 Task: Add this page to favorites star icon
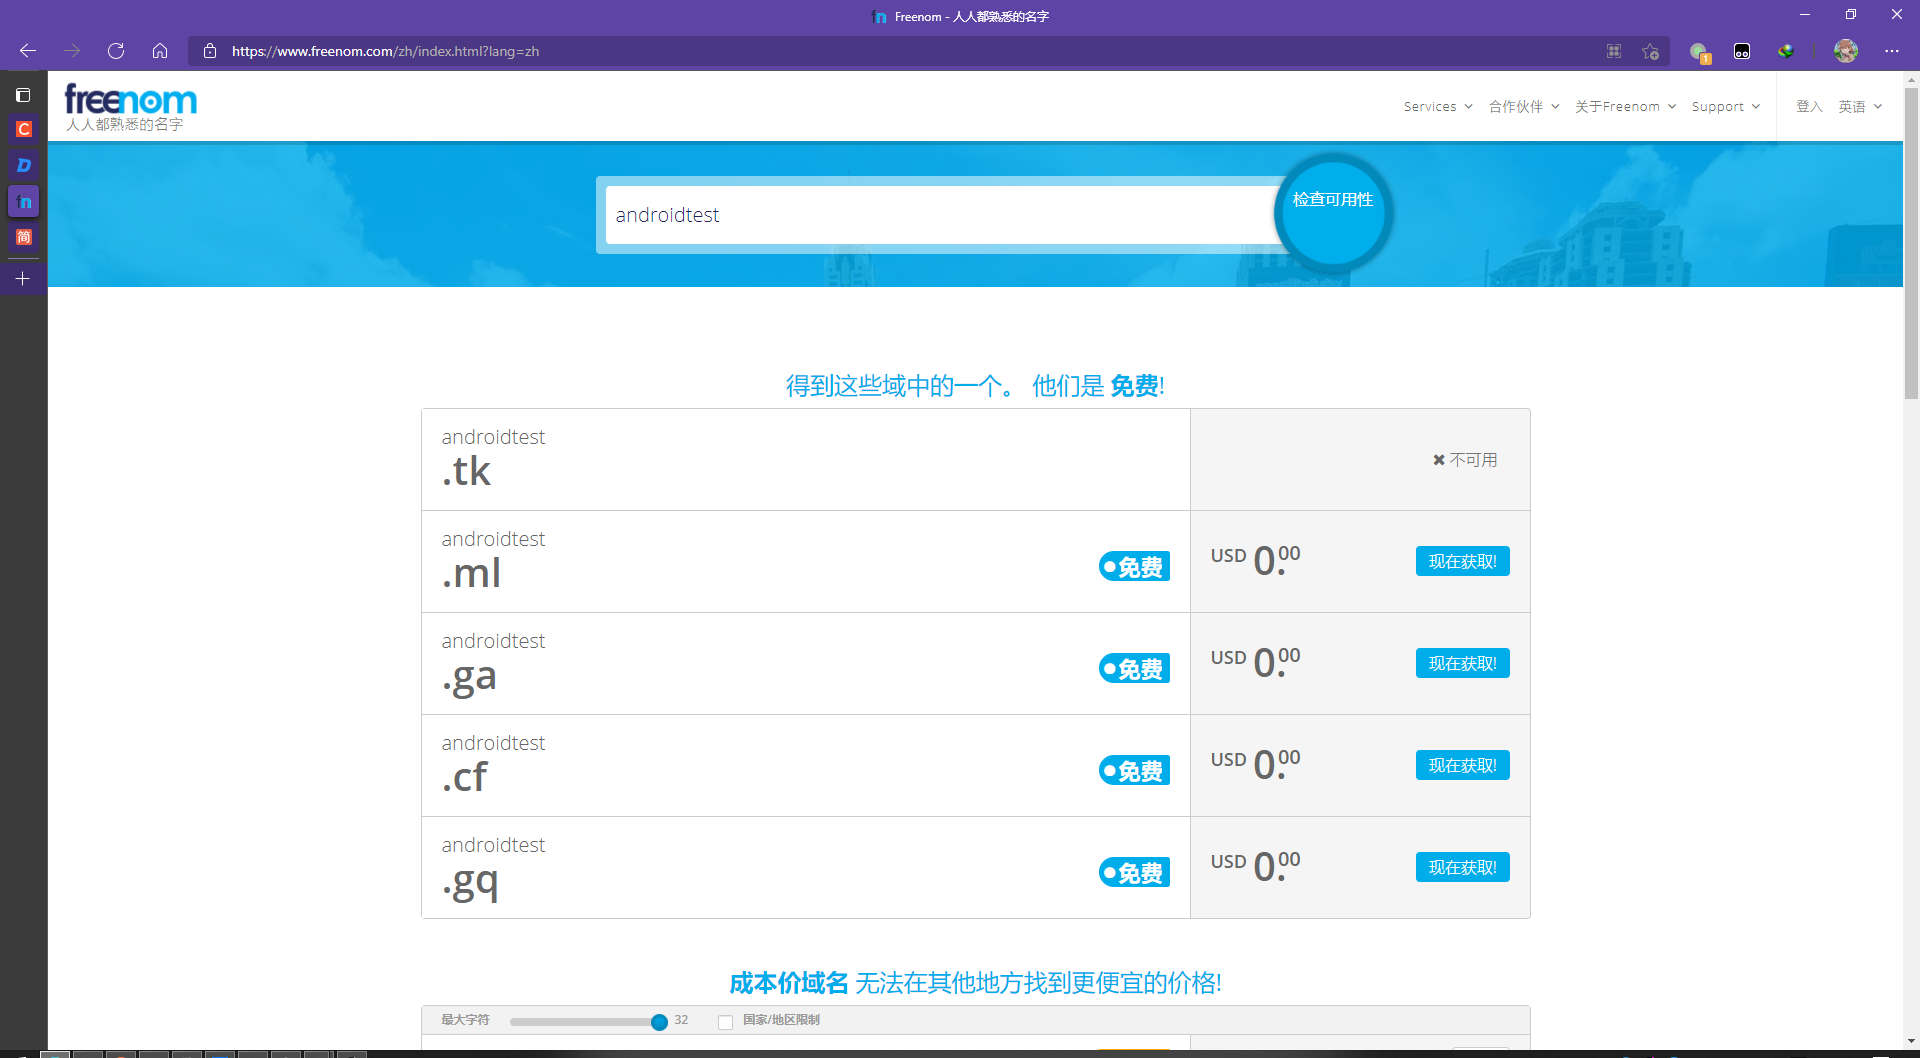[x=1650, y=51]
